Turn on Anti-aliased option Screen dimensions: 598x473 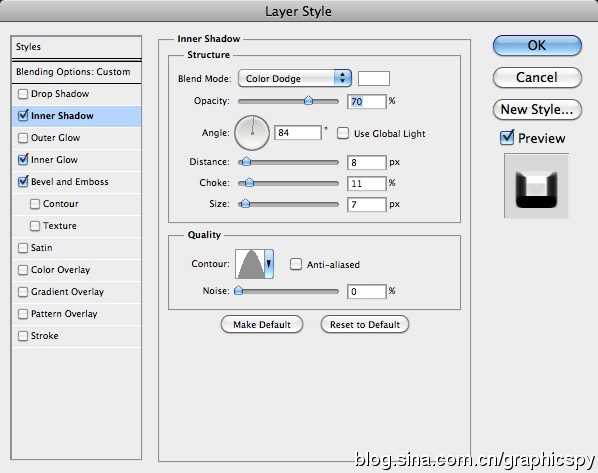point(296,264)
